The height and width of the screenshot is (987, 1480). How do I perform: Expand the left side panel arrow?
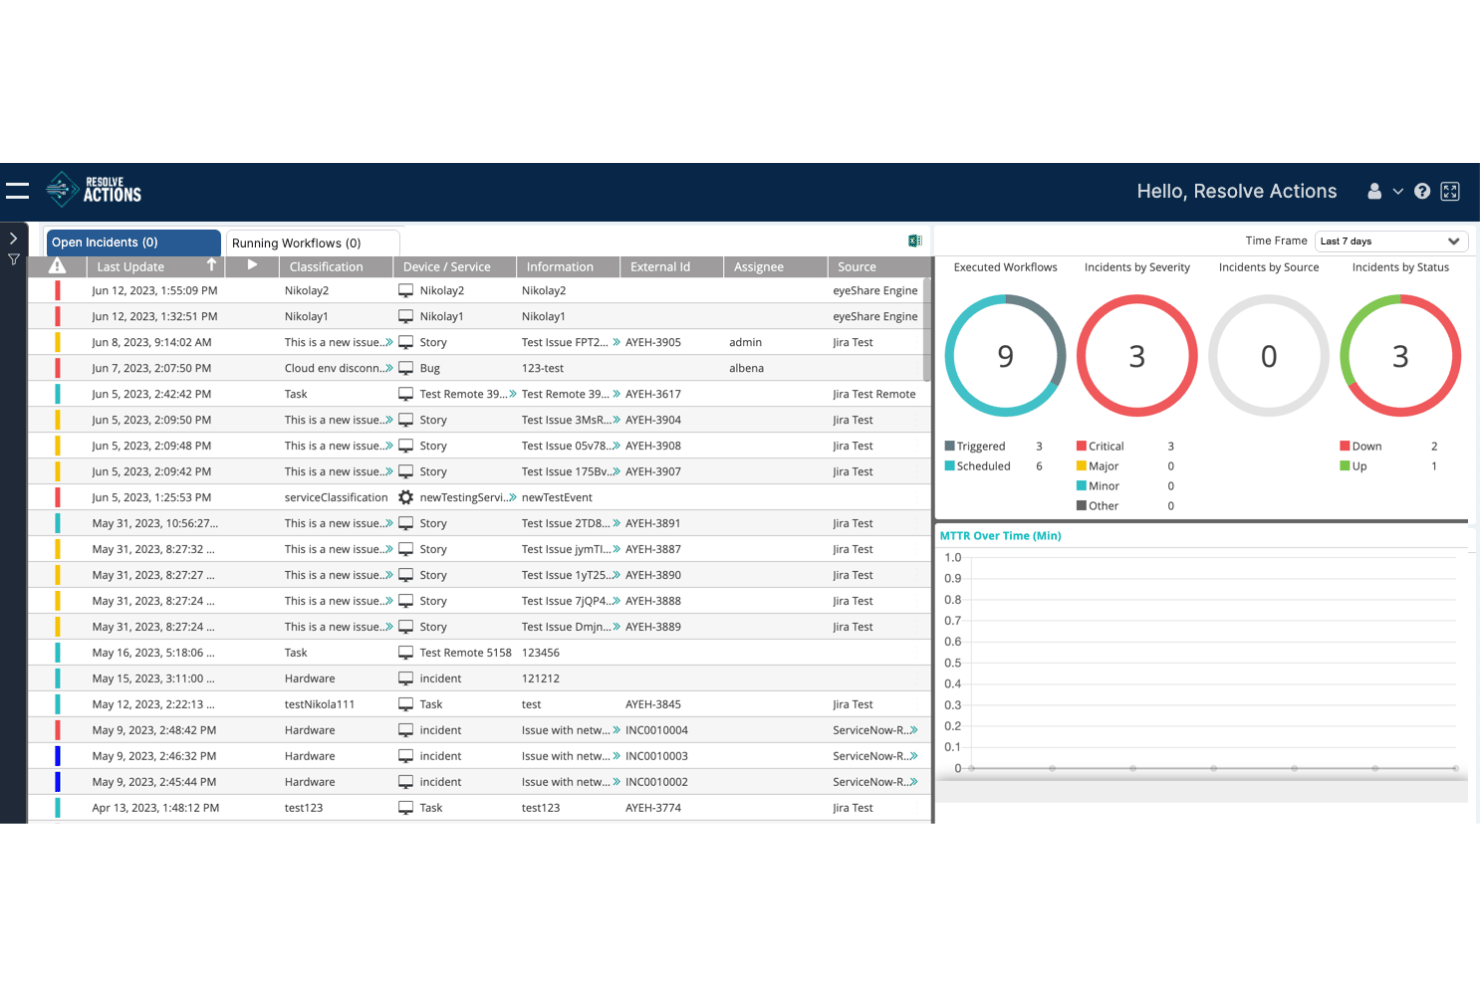coord(13,238)
